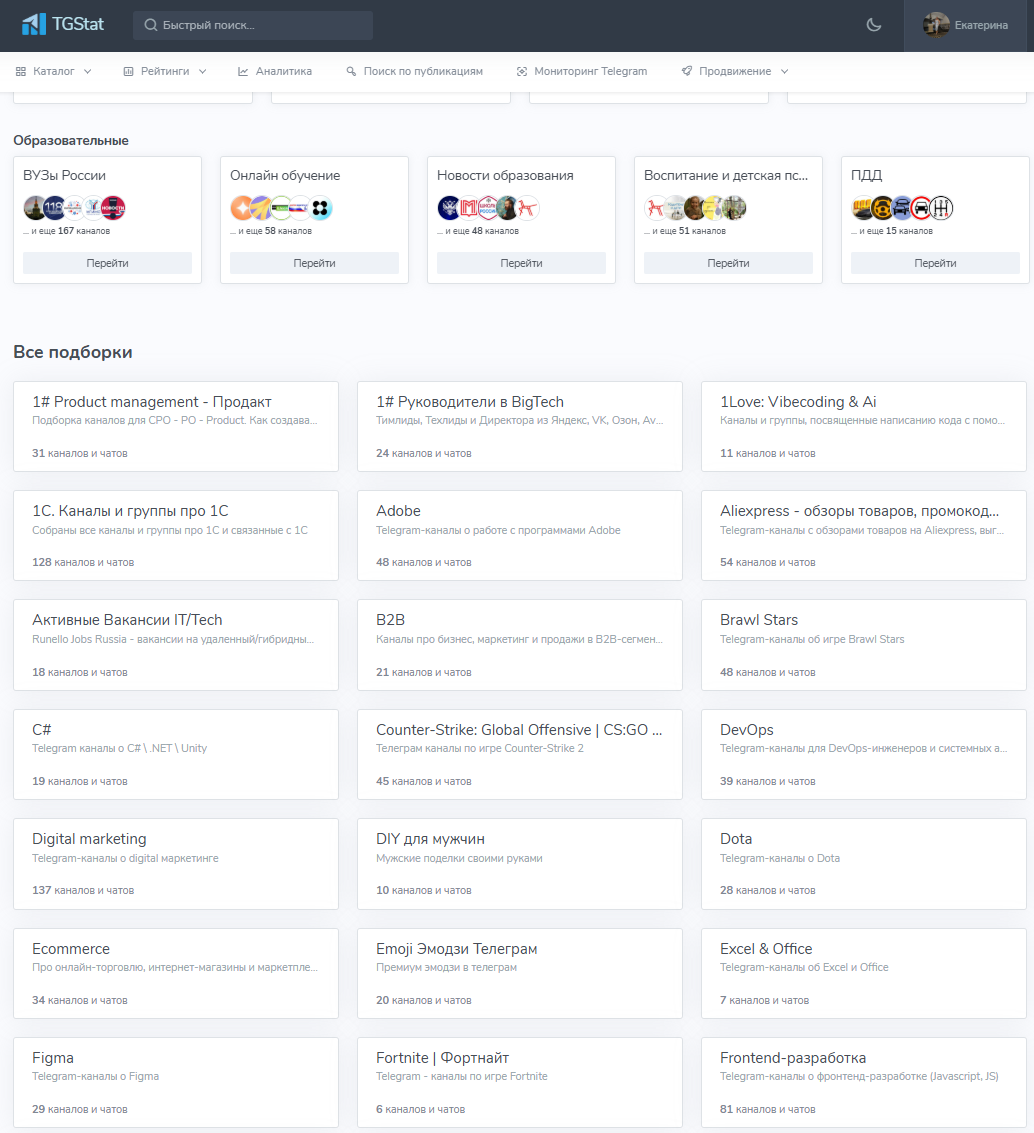1034x1133 pixels.
Task: Click first channel avatar in Новости образования
Action: 450,208
